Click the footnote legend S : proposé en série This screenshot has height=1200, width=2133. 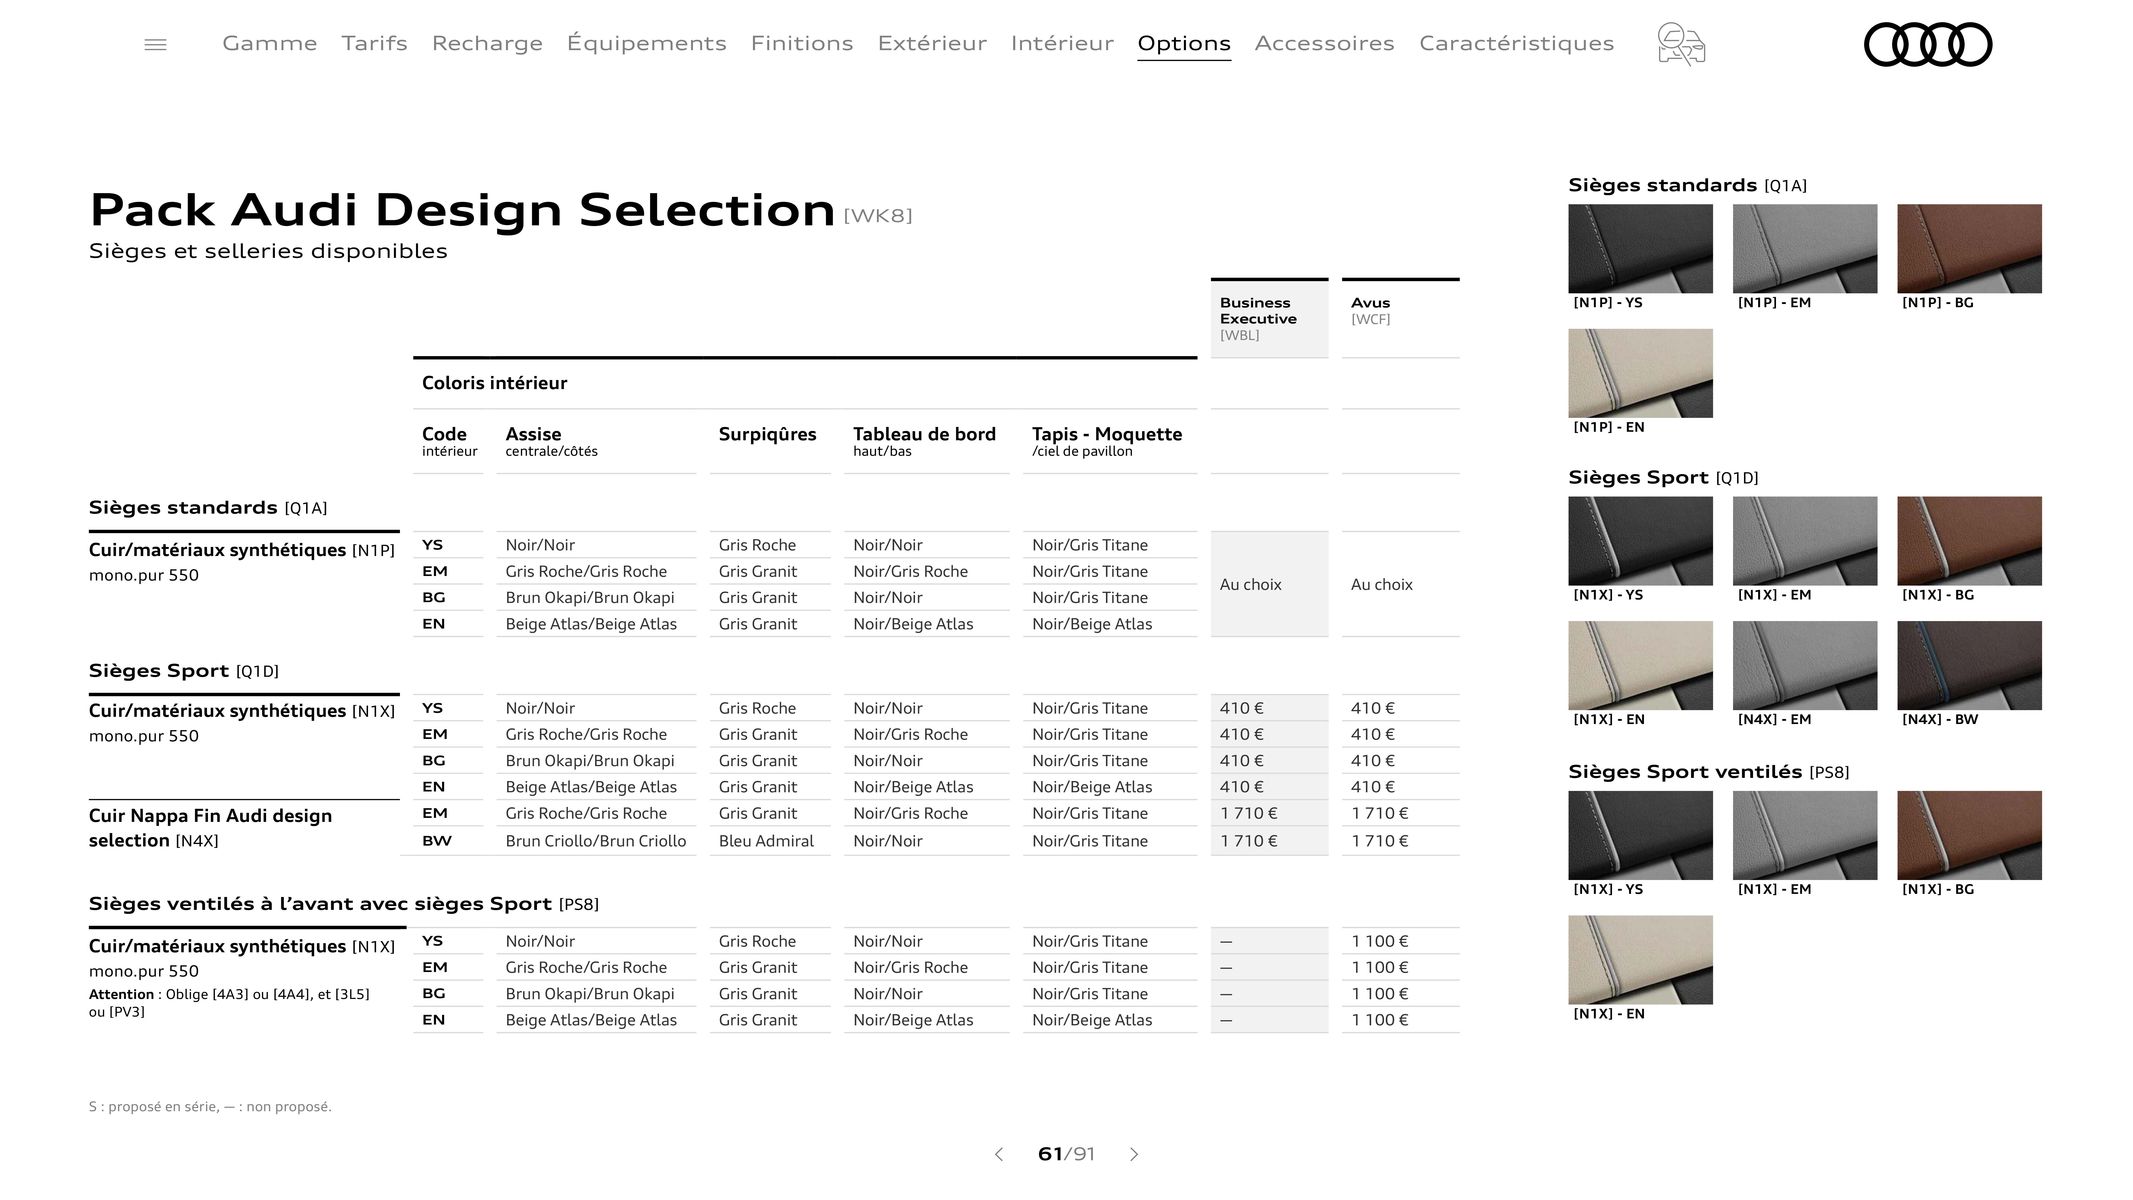(210, 1107)
